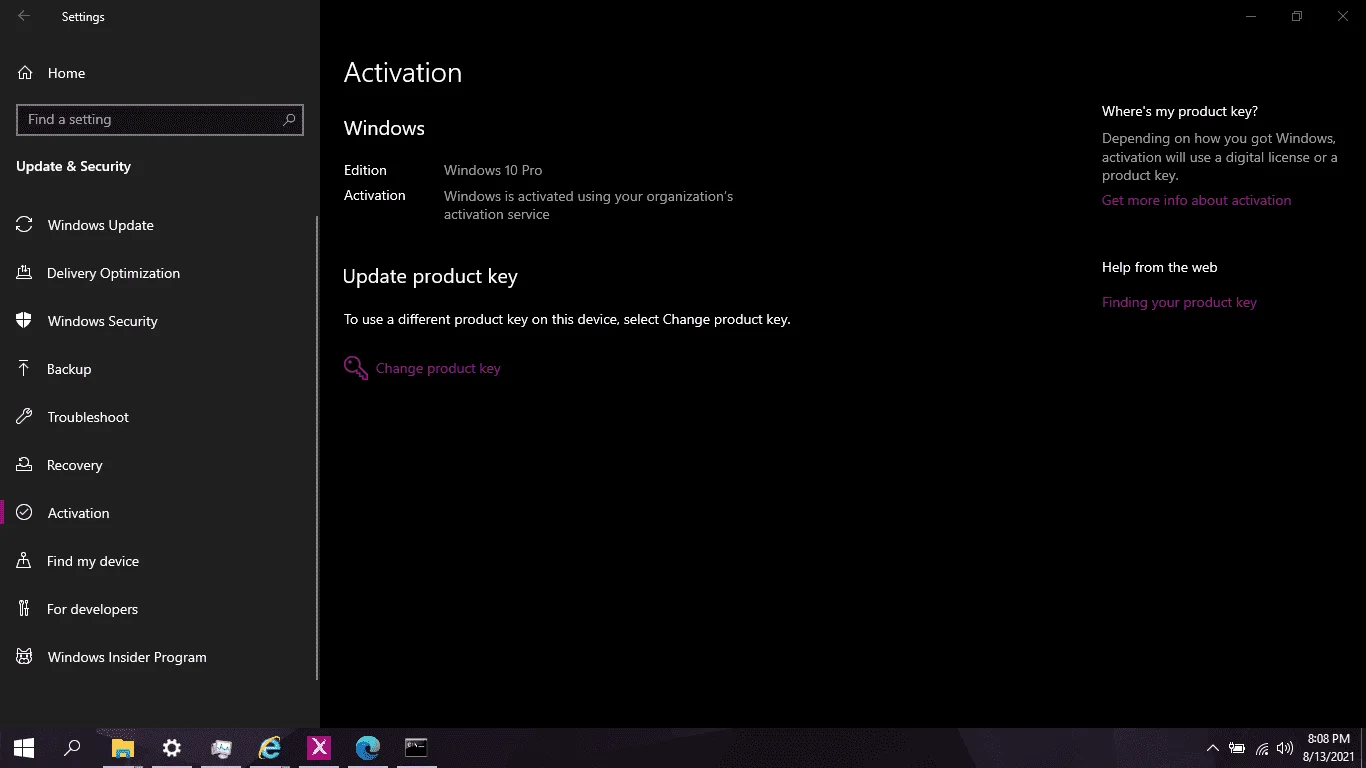Click the Update & Security sidebar header
The image size is (1366, 768).
(x=74, y=166)
